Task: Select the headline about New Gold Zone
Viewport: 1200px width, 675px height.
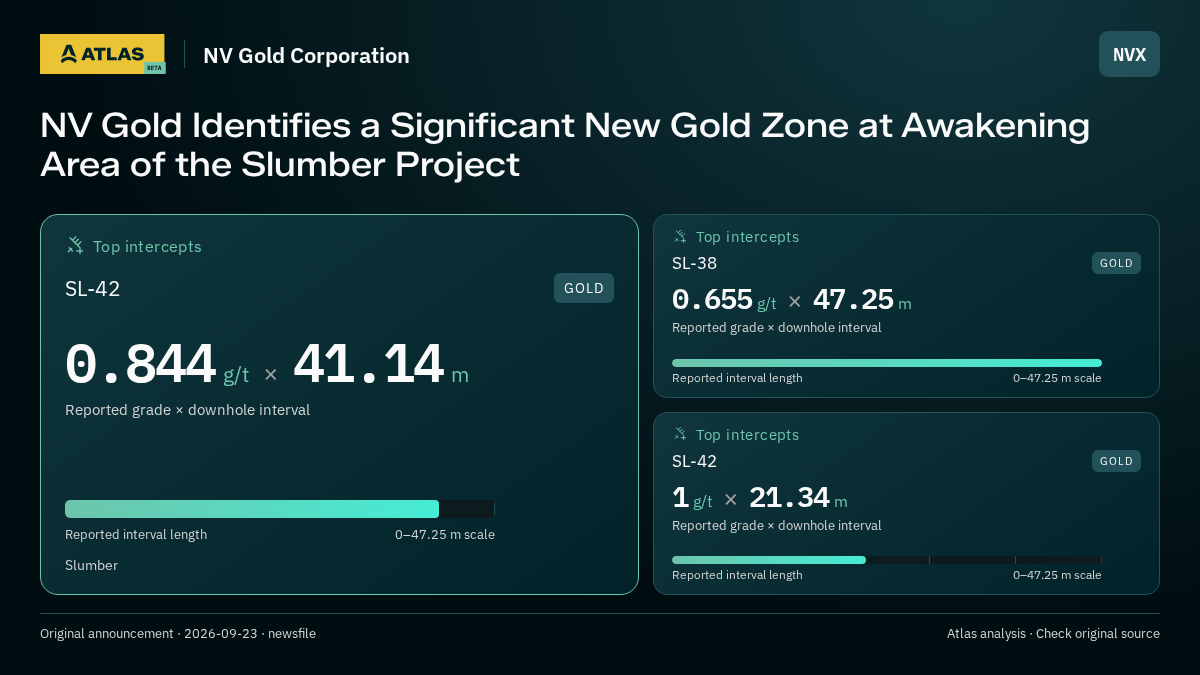Action: point(565,145)
